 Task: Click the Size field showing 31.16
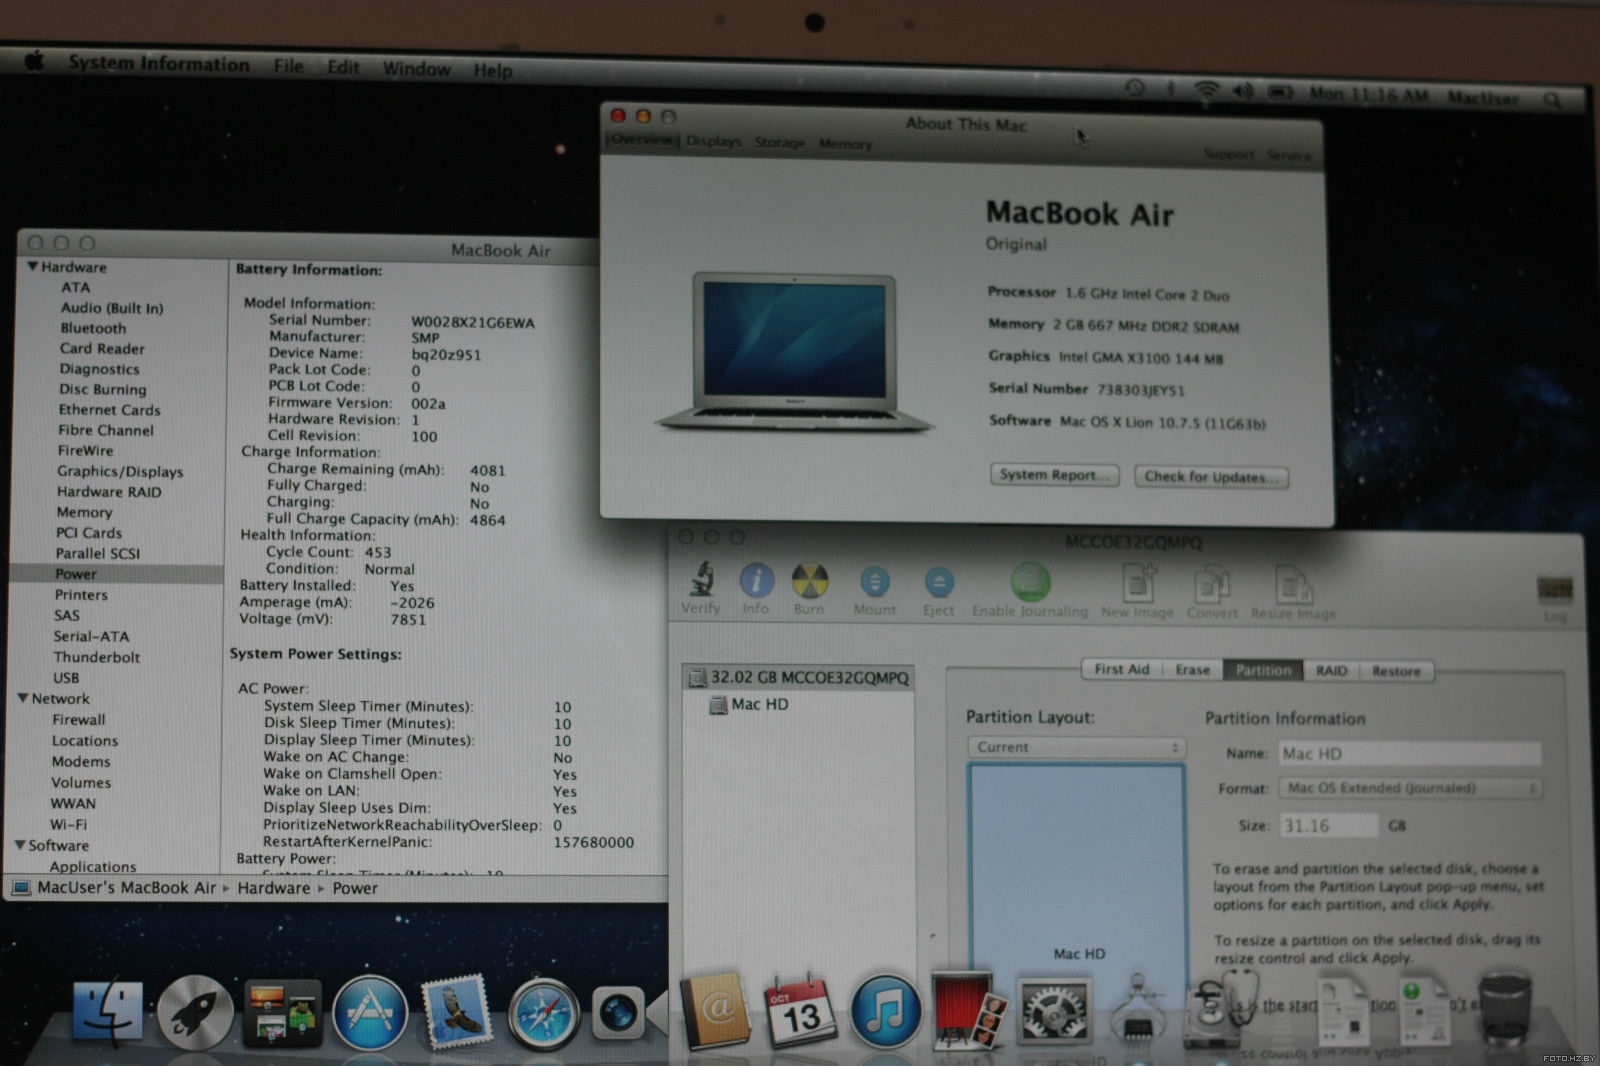point(1329,825)
